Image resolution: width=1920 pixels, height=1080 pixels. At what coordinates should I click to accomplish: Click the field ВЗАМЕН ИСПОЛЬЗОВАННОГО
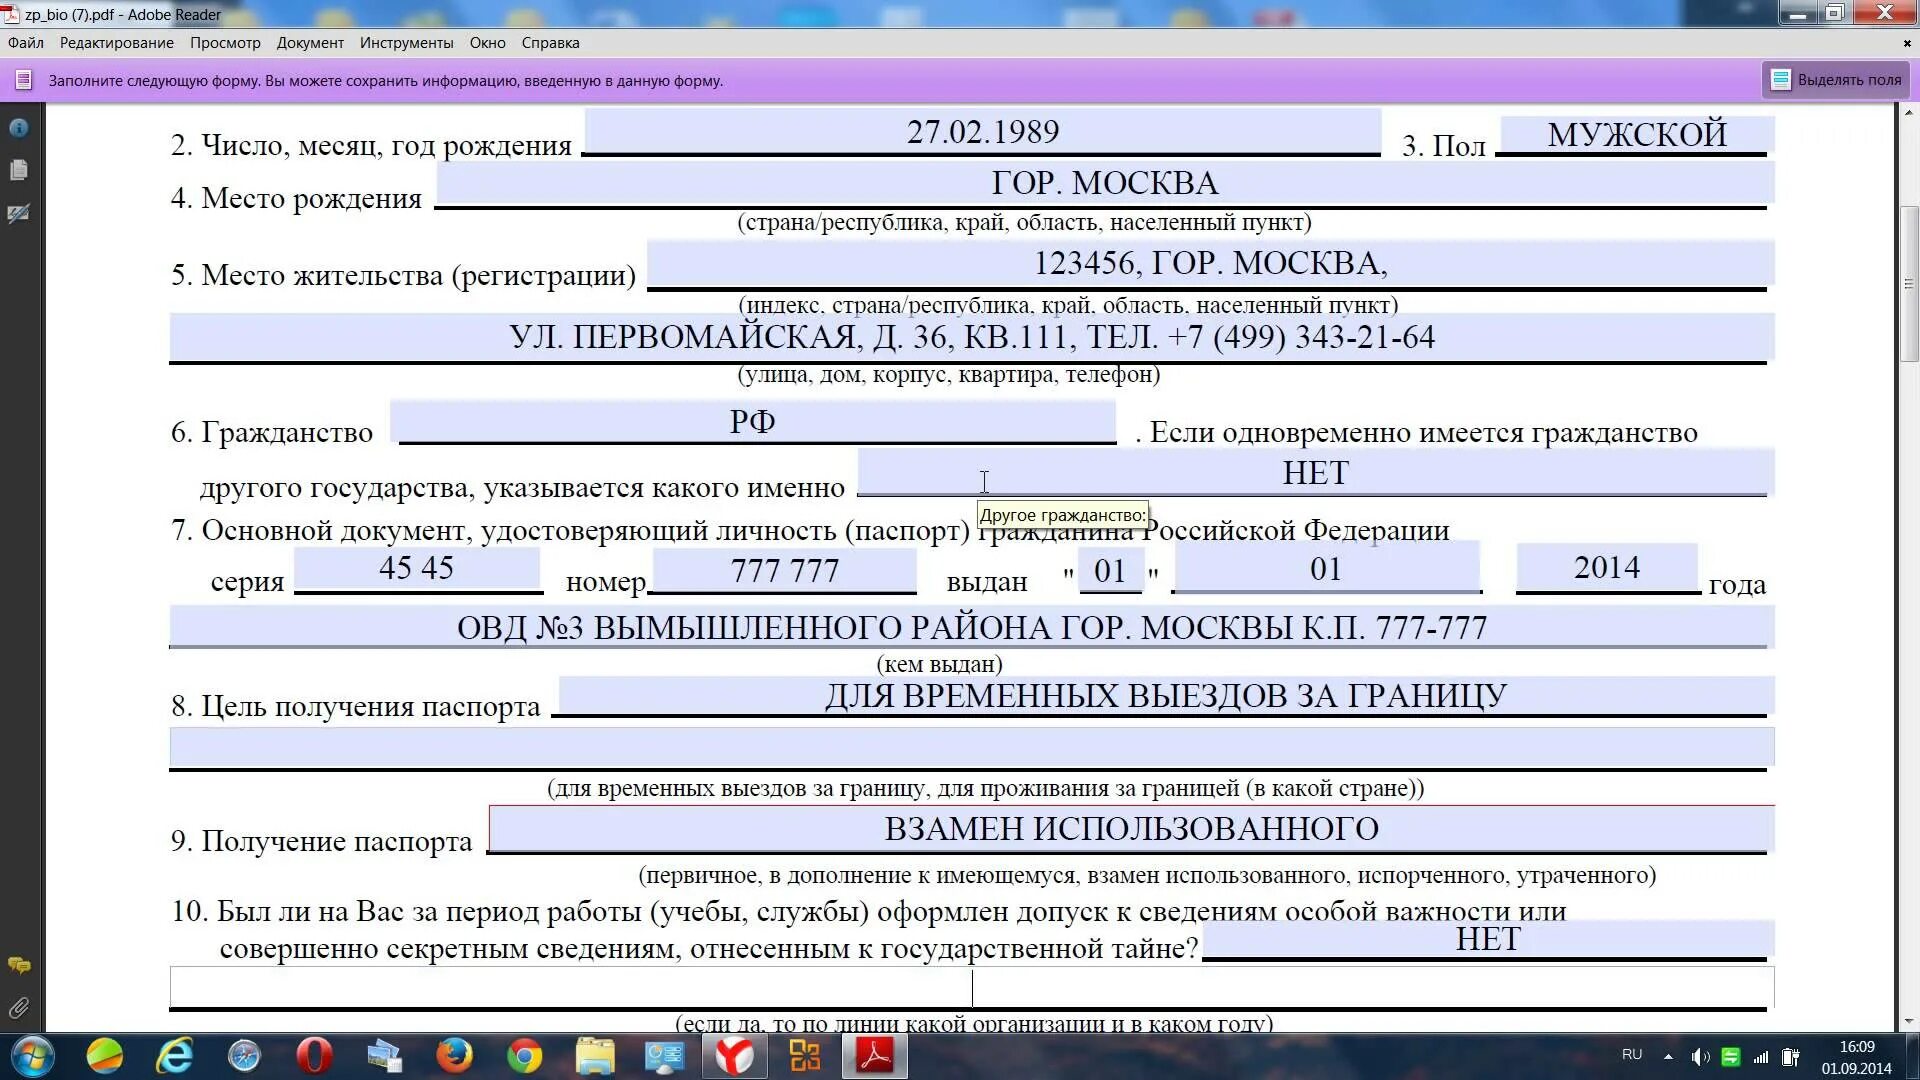[x=1131, y=829]
